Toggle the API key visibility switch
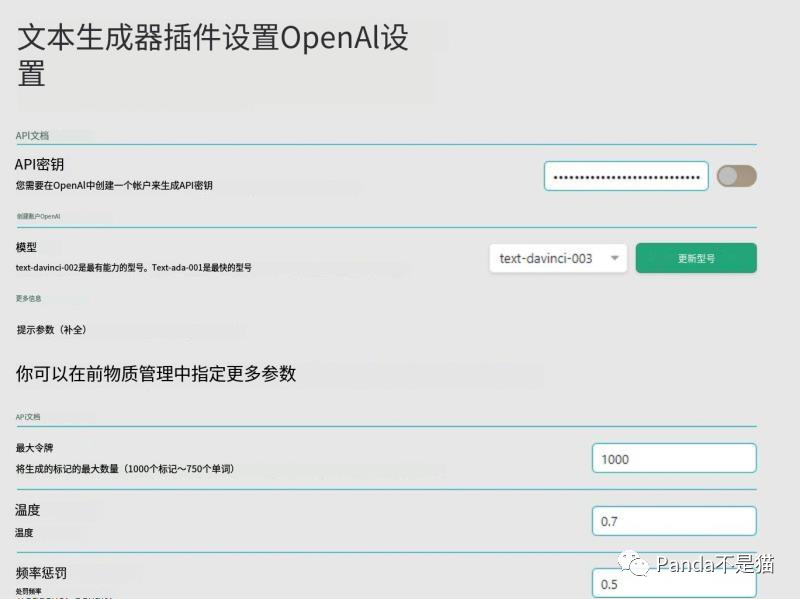800x599 pixels. coord(736,176)
